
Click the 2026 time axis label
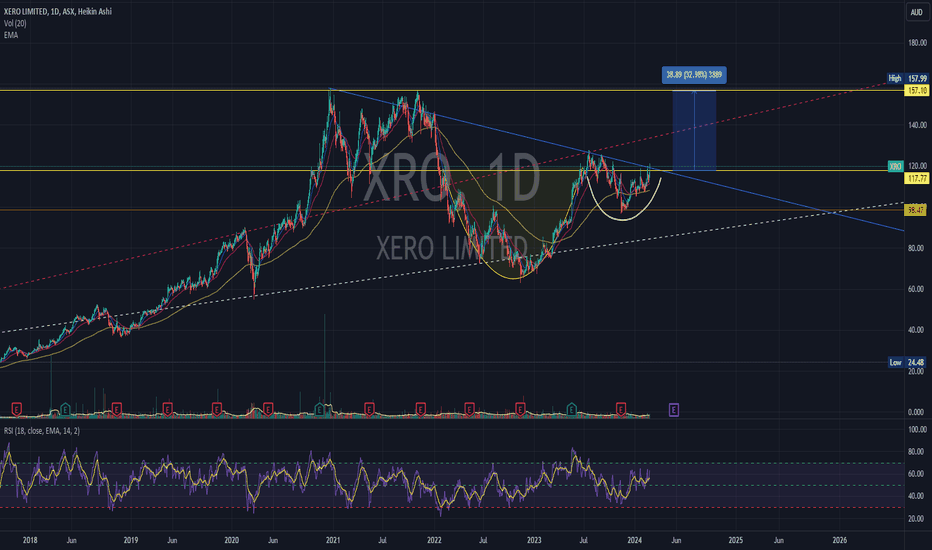click(840, 540)
